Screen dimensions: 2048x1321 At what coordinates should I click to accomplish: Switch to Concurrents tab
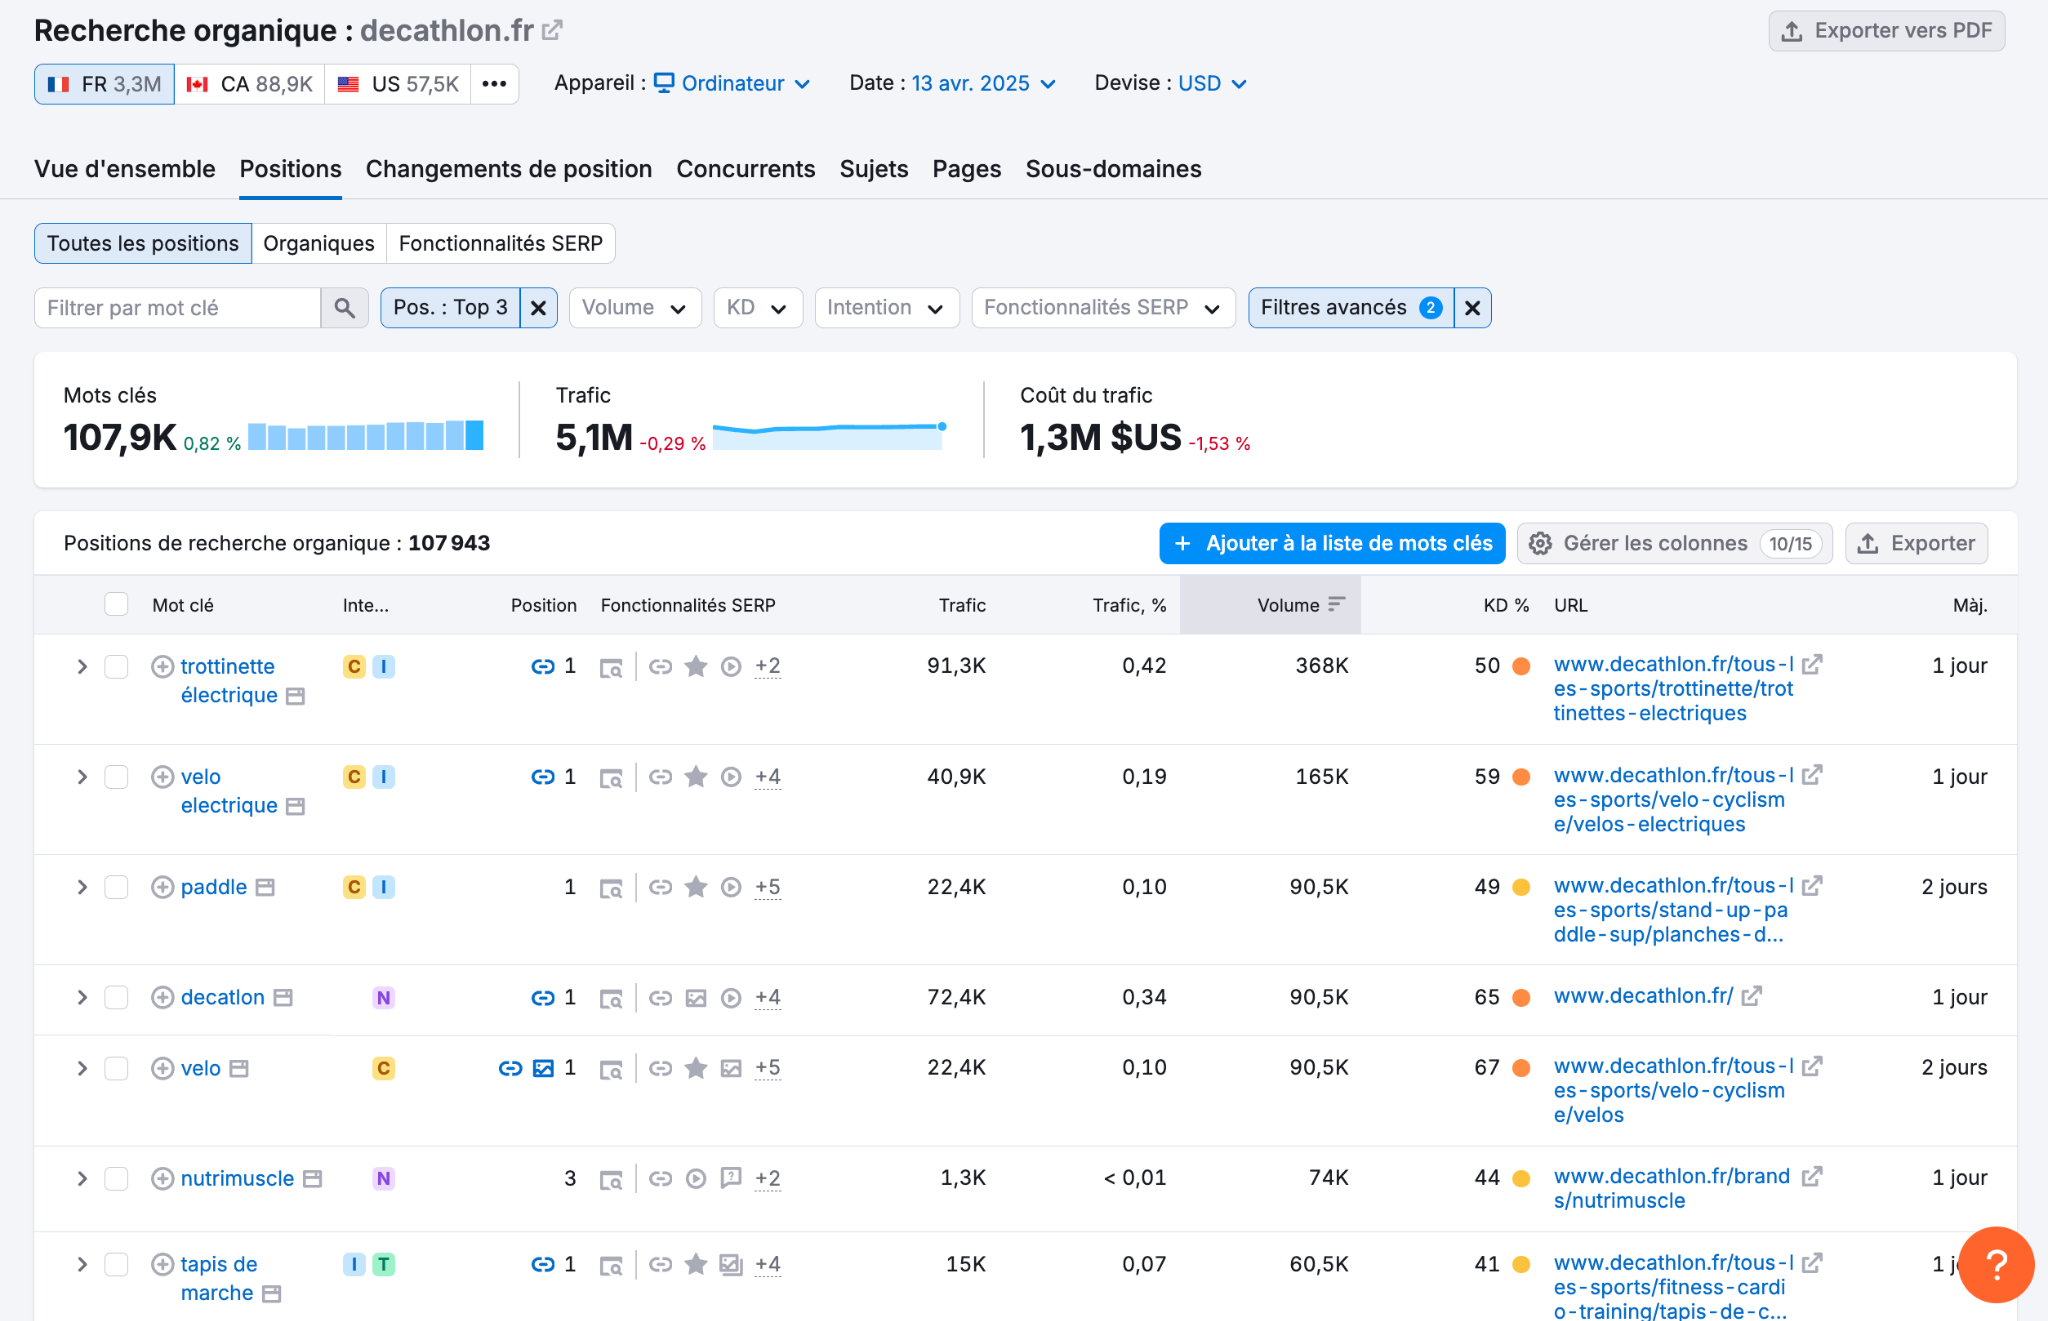746,169
